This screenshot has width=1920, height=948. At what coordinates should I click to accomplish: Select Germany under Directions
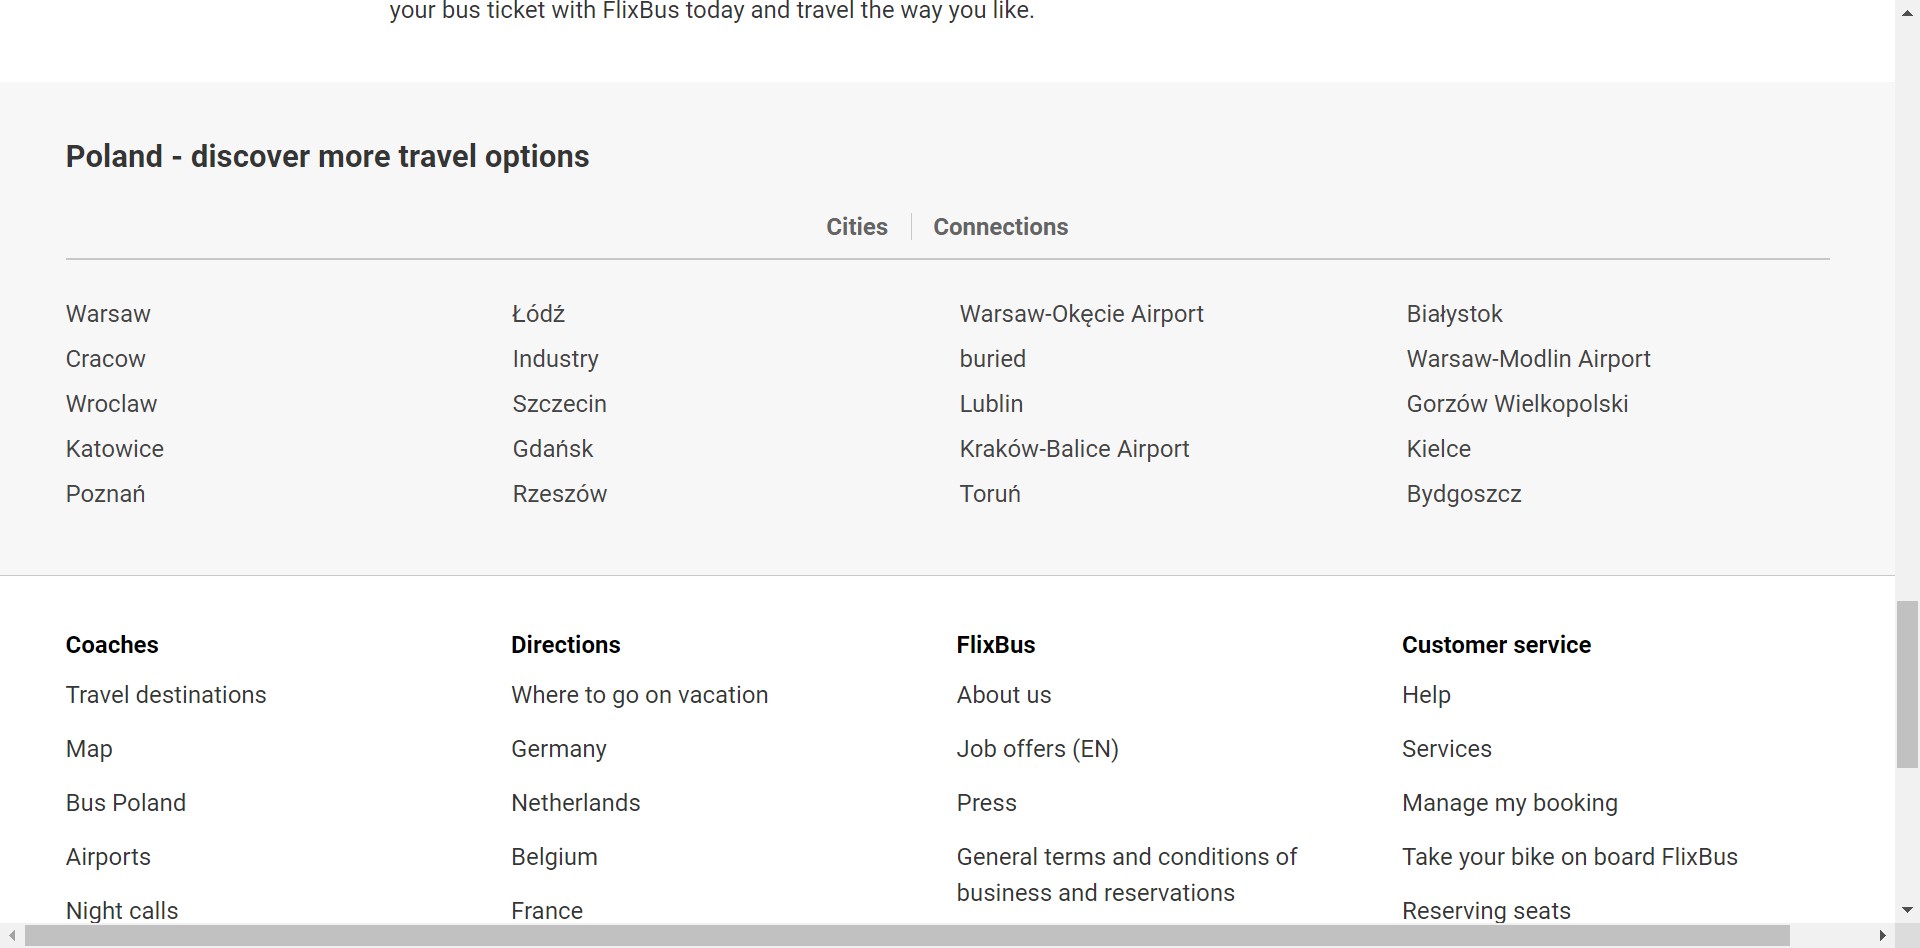[x=558, y=749]
